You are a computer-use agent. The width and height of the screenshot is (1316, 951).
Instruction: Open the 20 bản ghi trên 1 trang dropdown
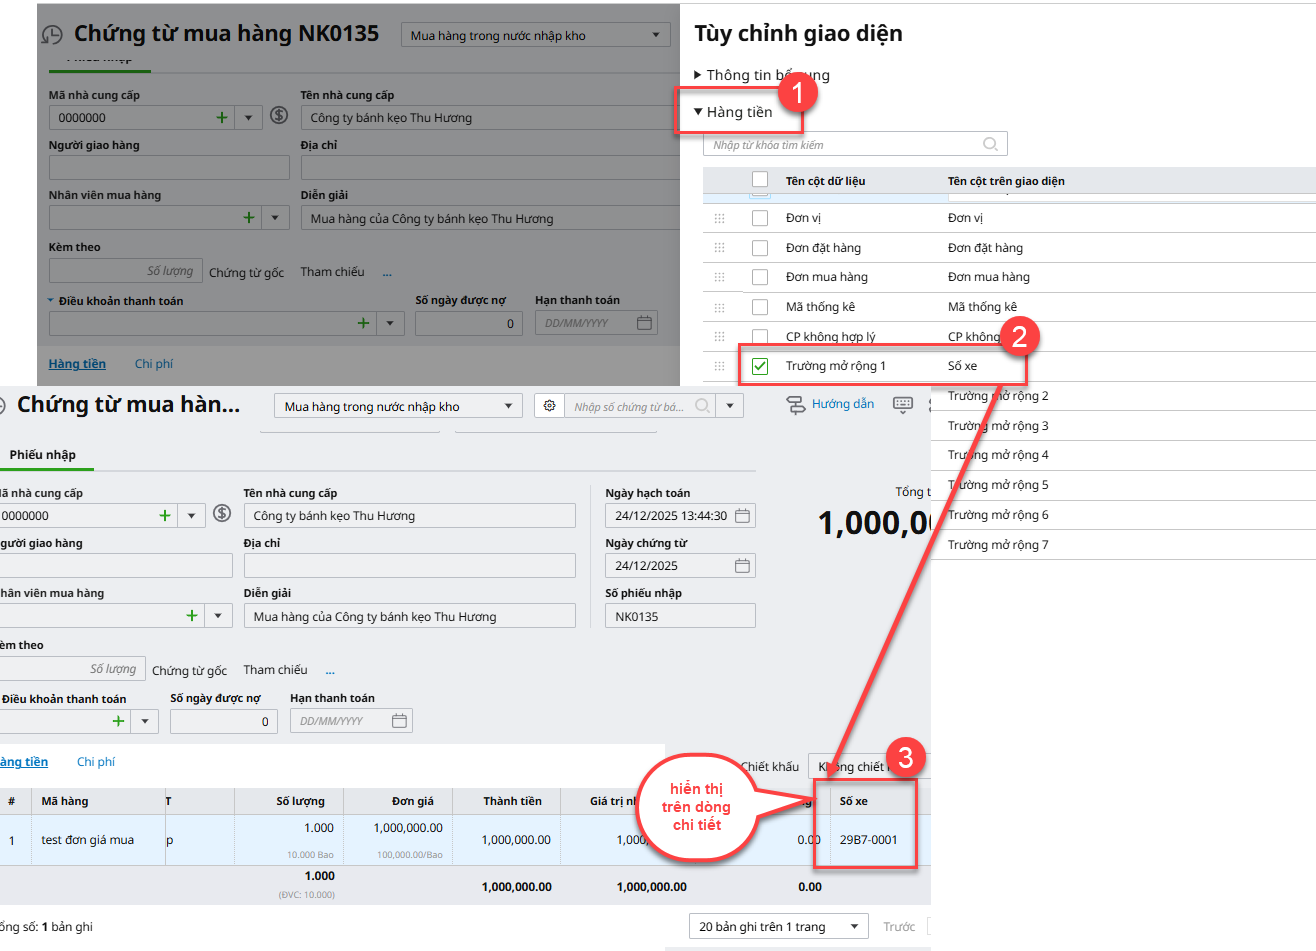point(779,927)
